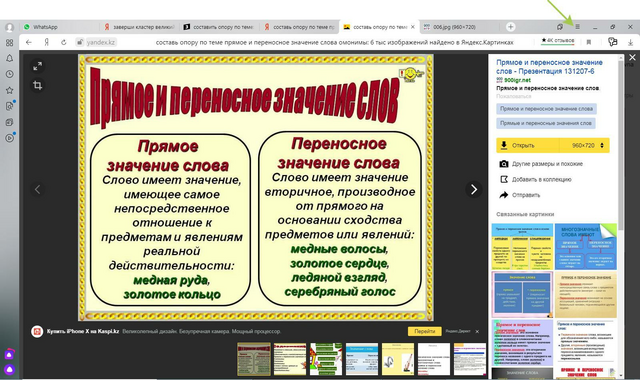Screen dimensions: 640x380
Task: Open downloads arrow icon in toolbar
Action: pos(630,42)
